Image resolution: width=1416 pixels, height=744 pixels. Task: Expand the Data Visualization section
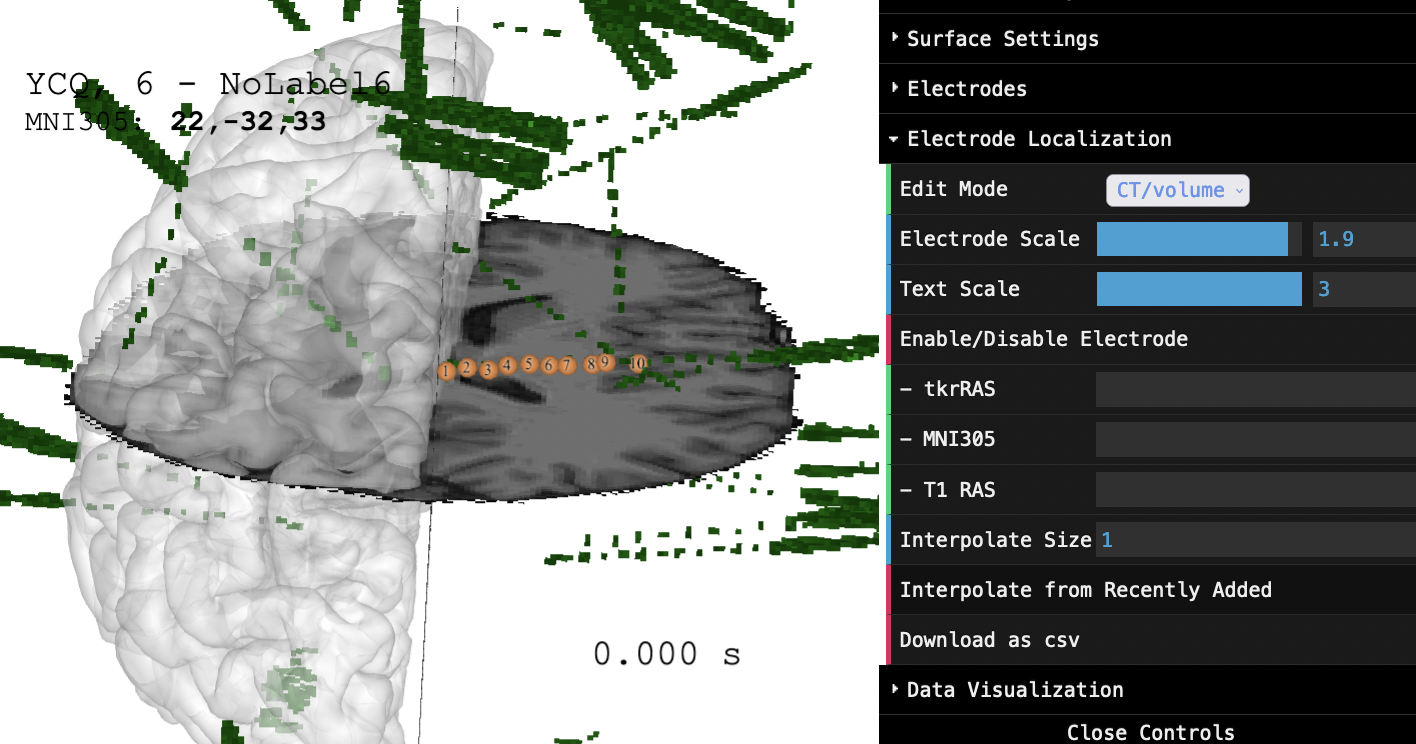coord(1014,690)
